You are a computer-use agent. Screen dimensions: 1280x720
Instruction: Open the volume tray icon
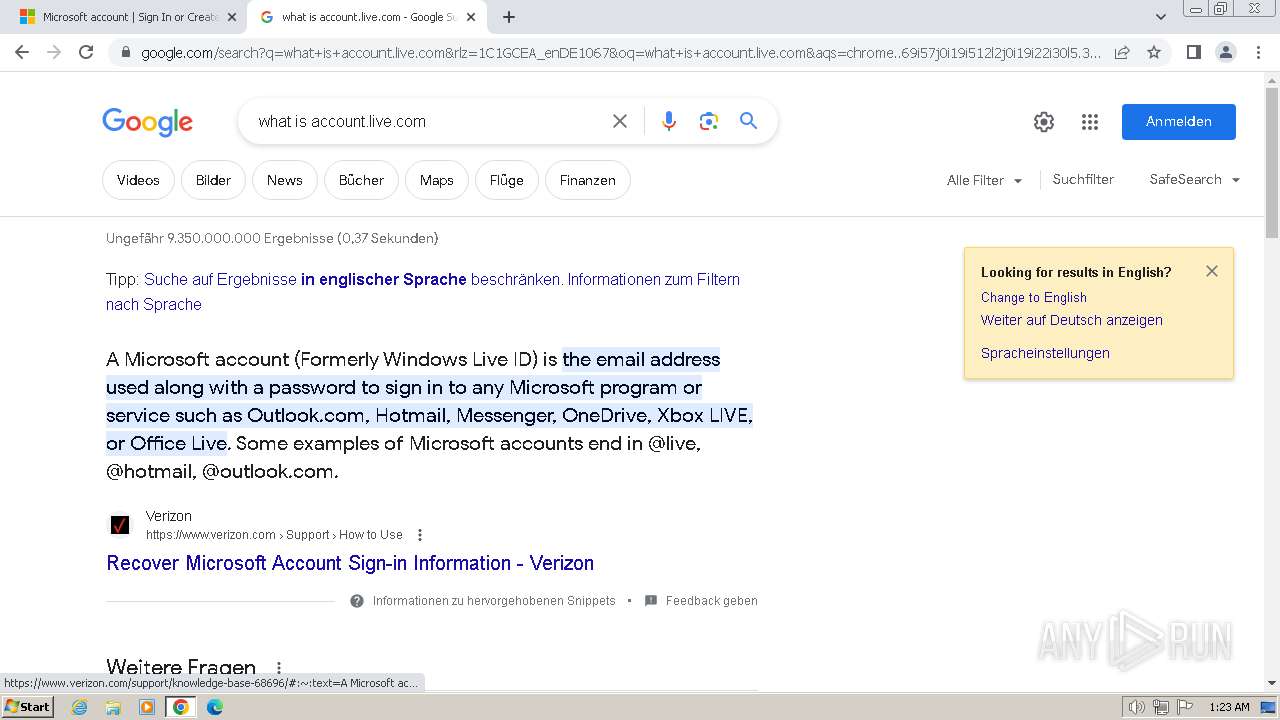pyautogui.click(x=1137, y=707)
